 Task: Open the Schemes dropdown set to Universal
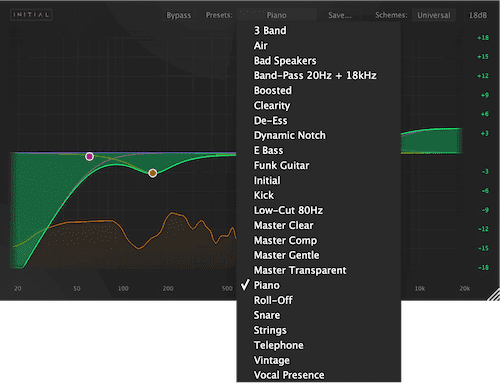[x=434, y=15]
